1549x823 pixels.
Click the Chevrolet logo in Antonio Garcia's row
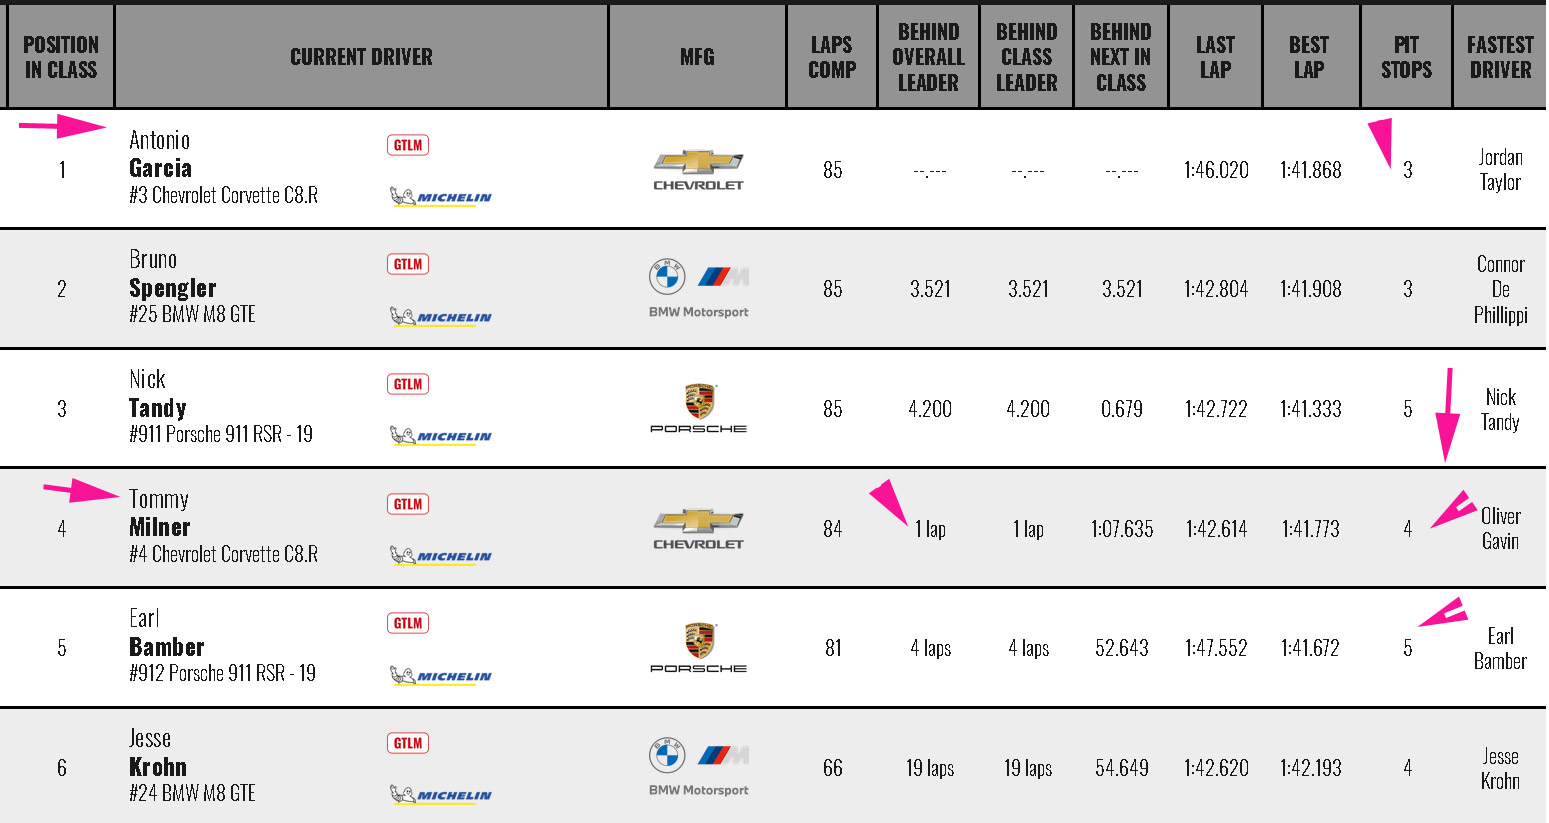[x=698, y=169]
